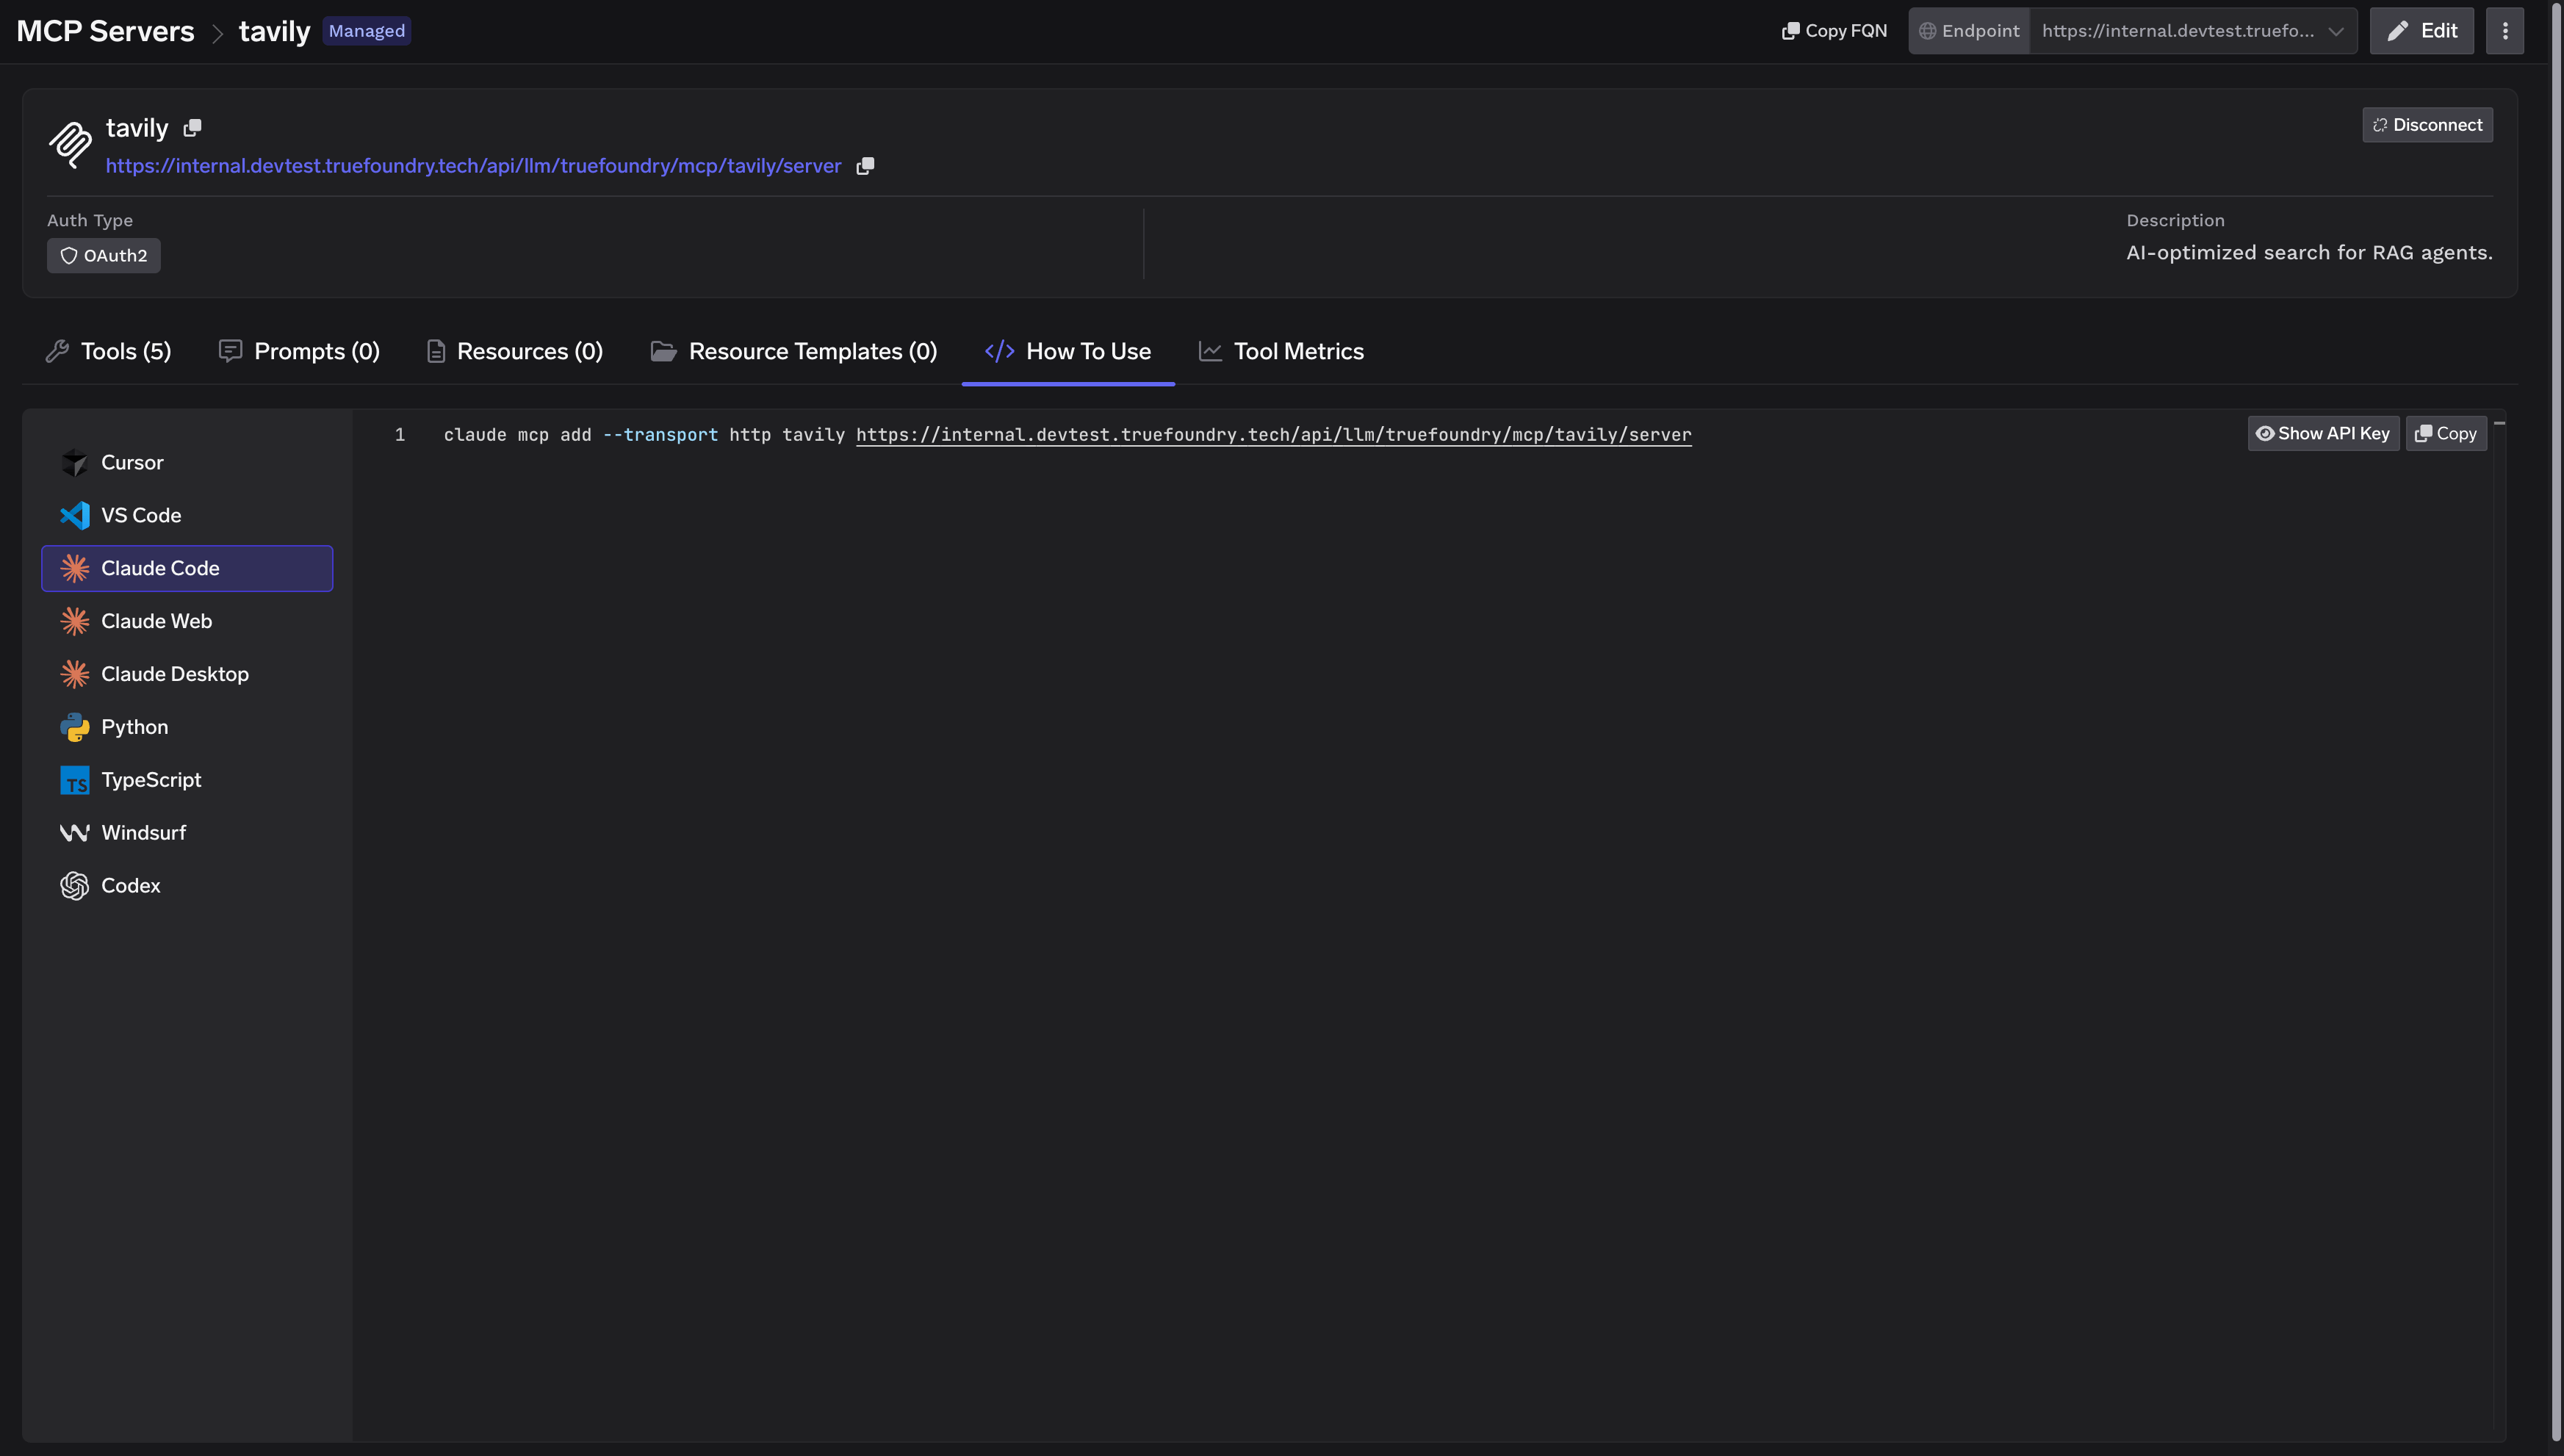Click the Claude Desktop starburst icon
Viewport: 2564px width, 1456px height.
pos(74,675)
